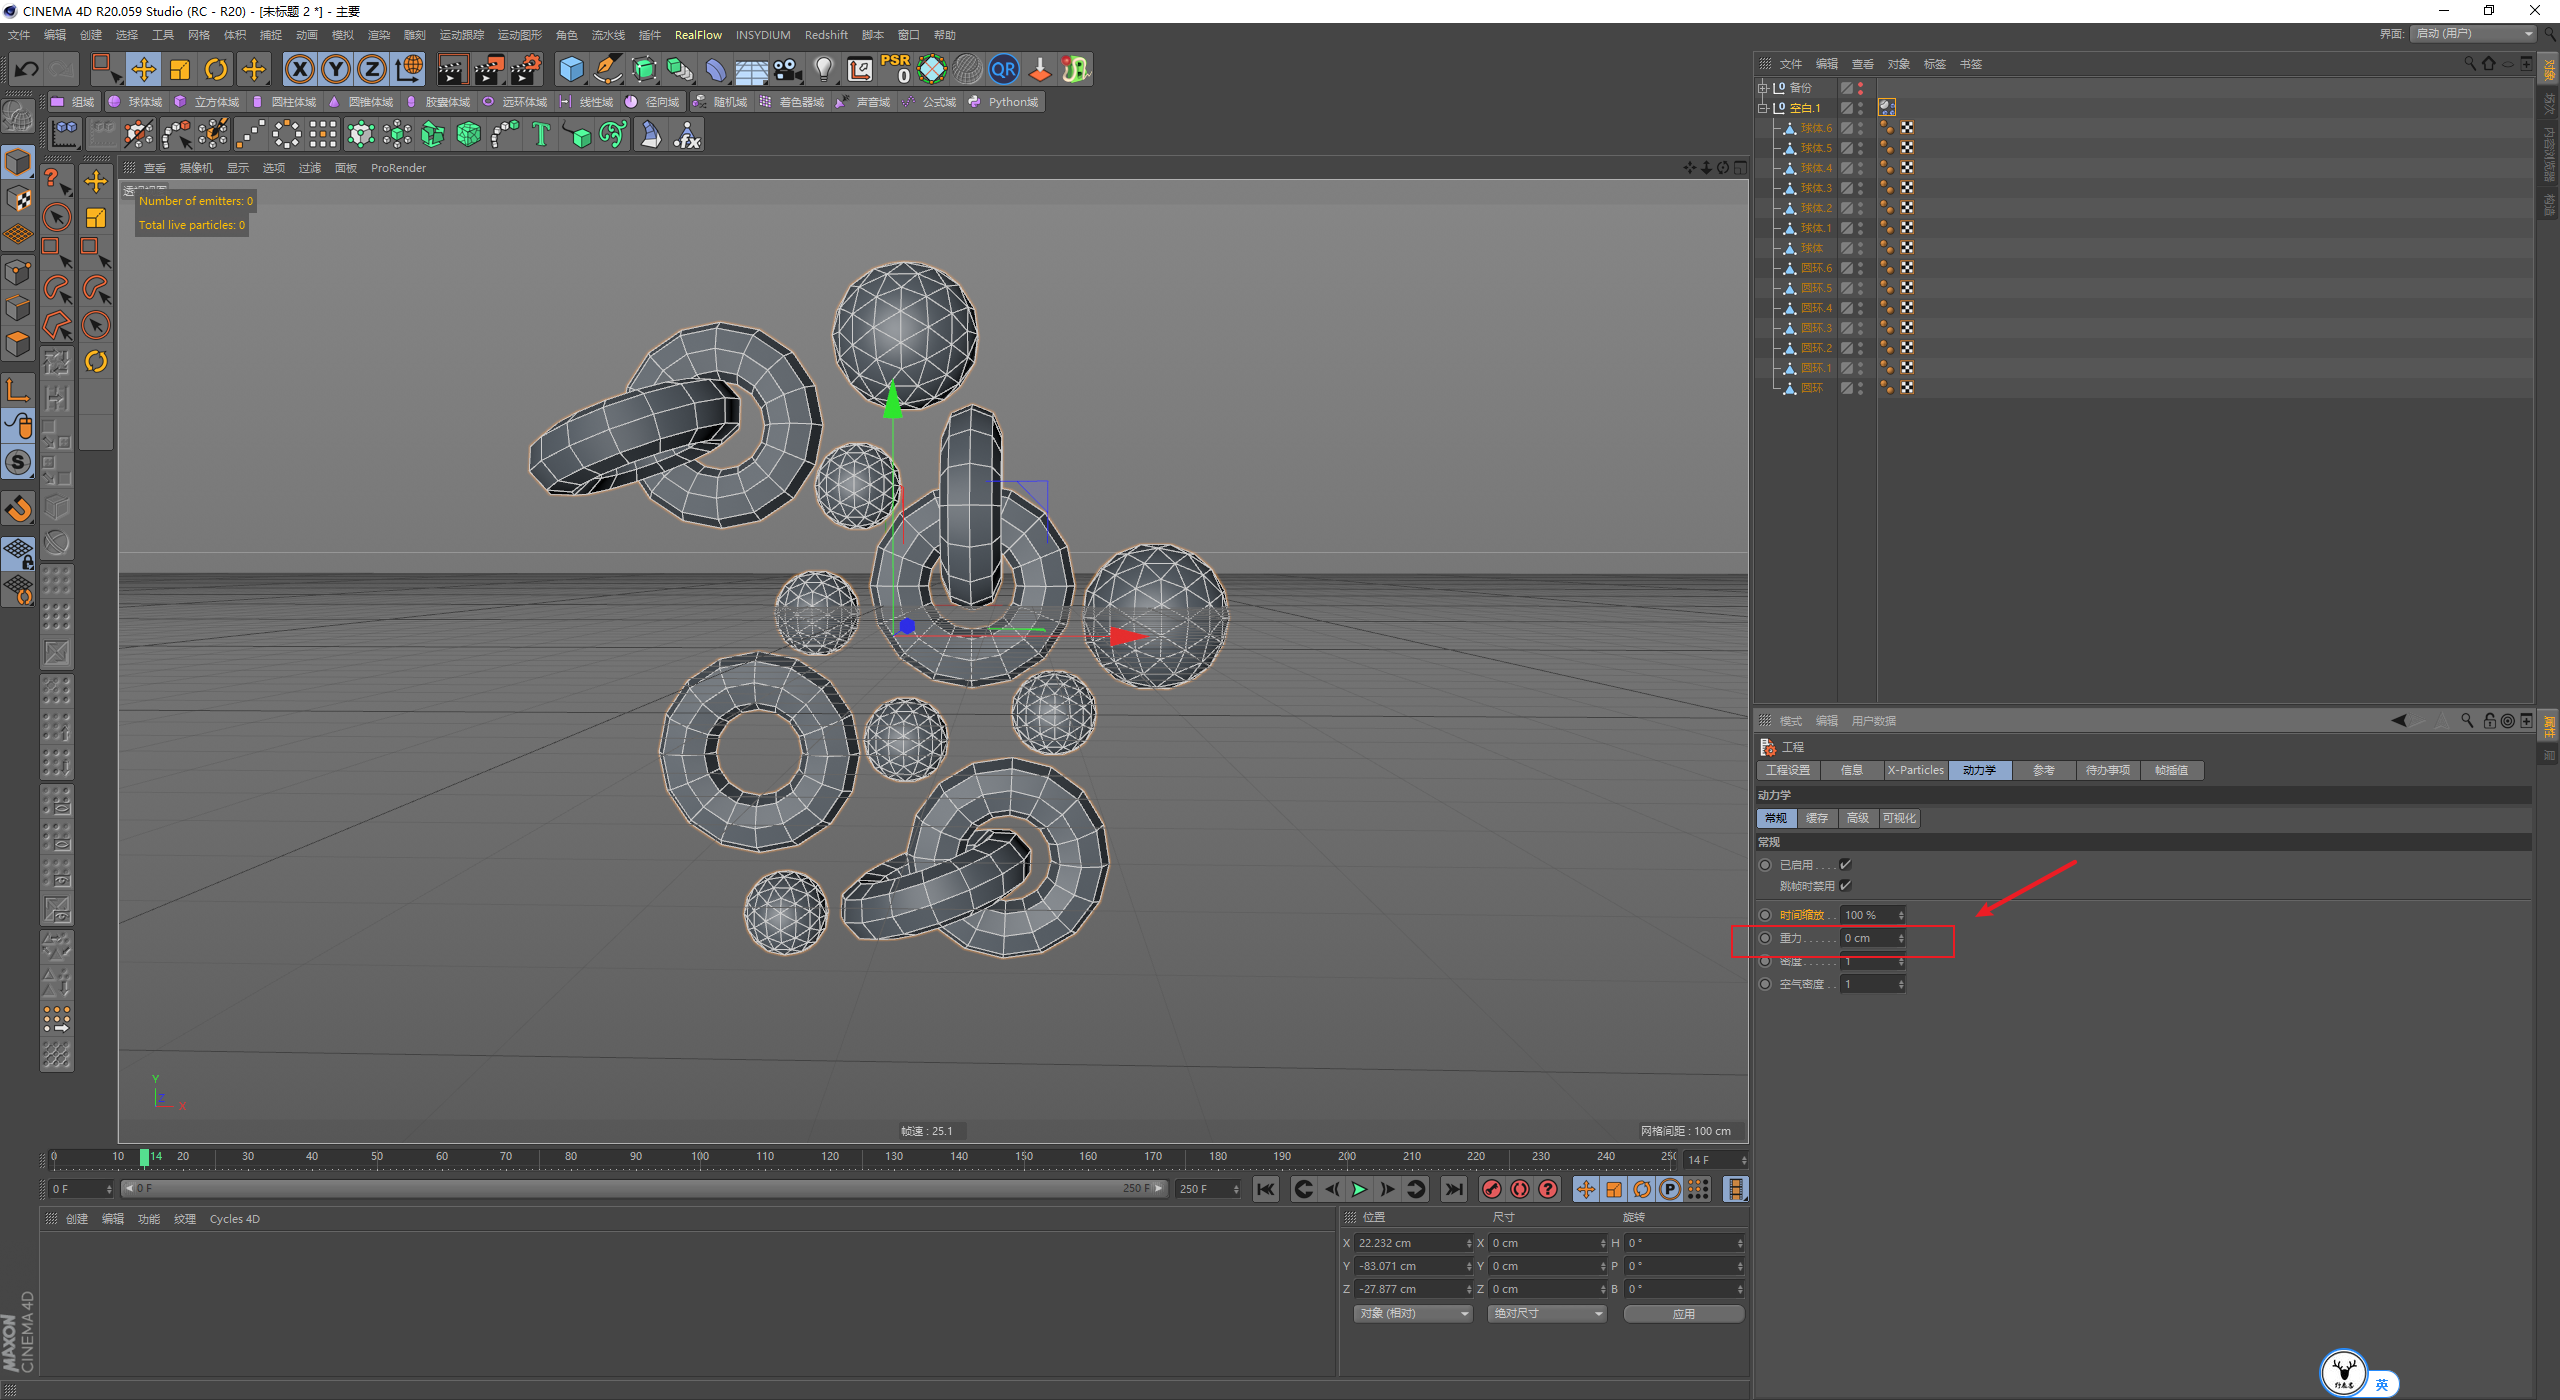Click the PSR reset icon

[x=895, y=69]
